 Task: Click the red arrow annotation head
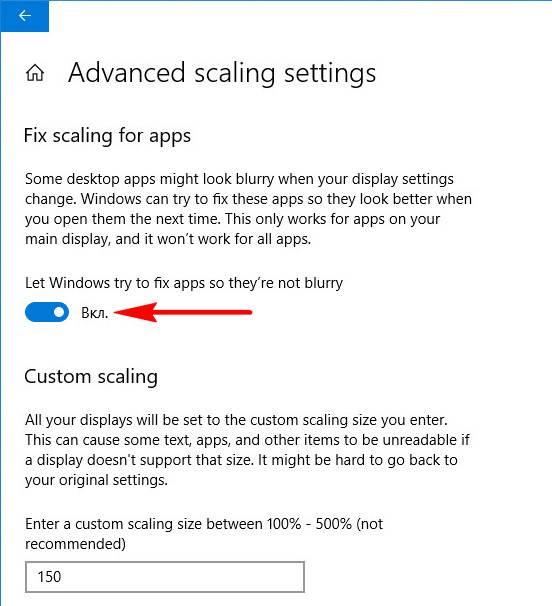pyautogui.click(x=135, y=312)
